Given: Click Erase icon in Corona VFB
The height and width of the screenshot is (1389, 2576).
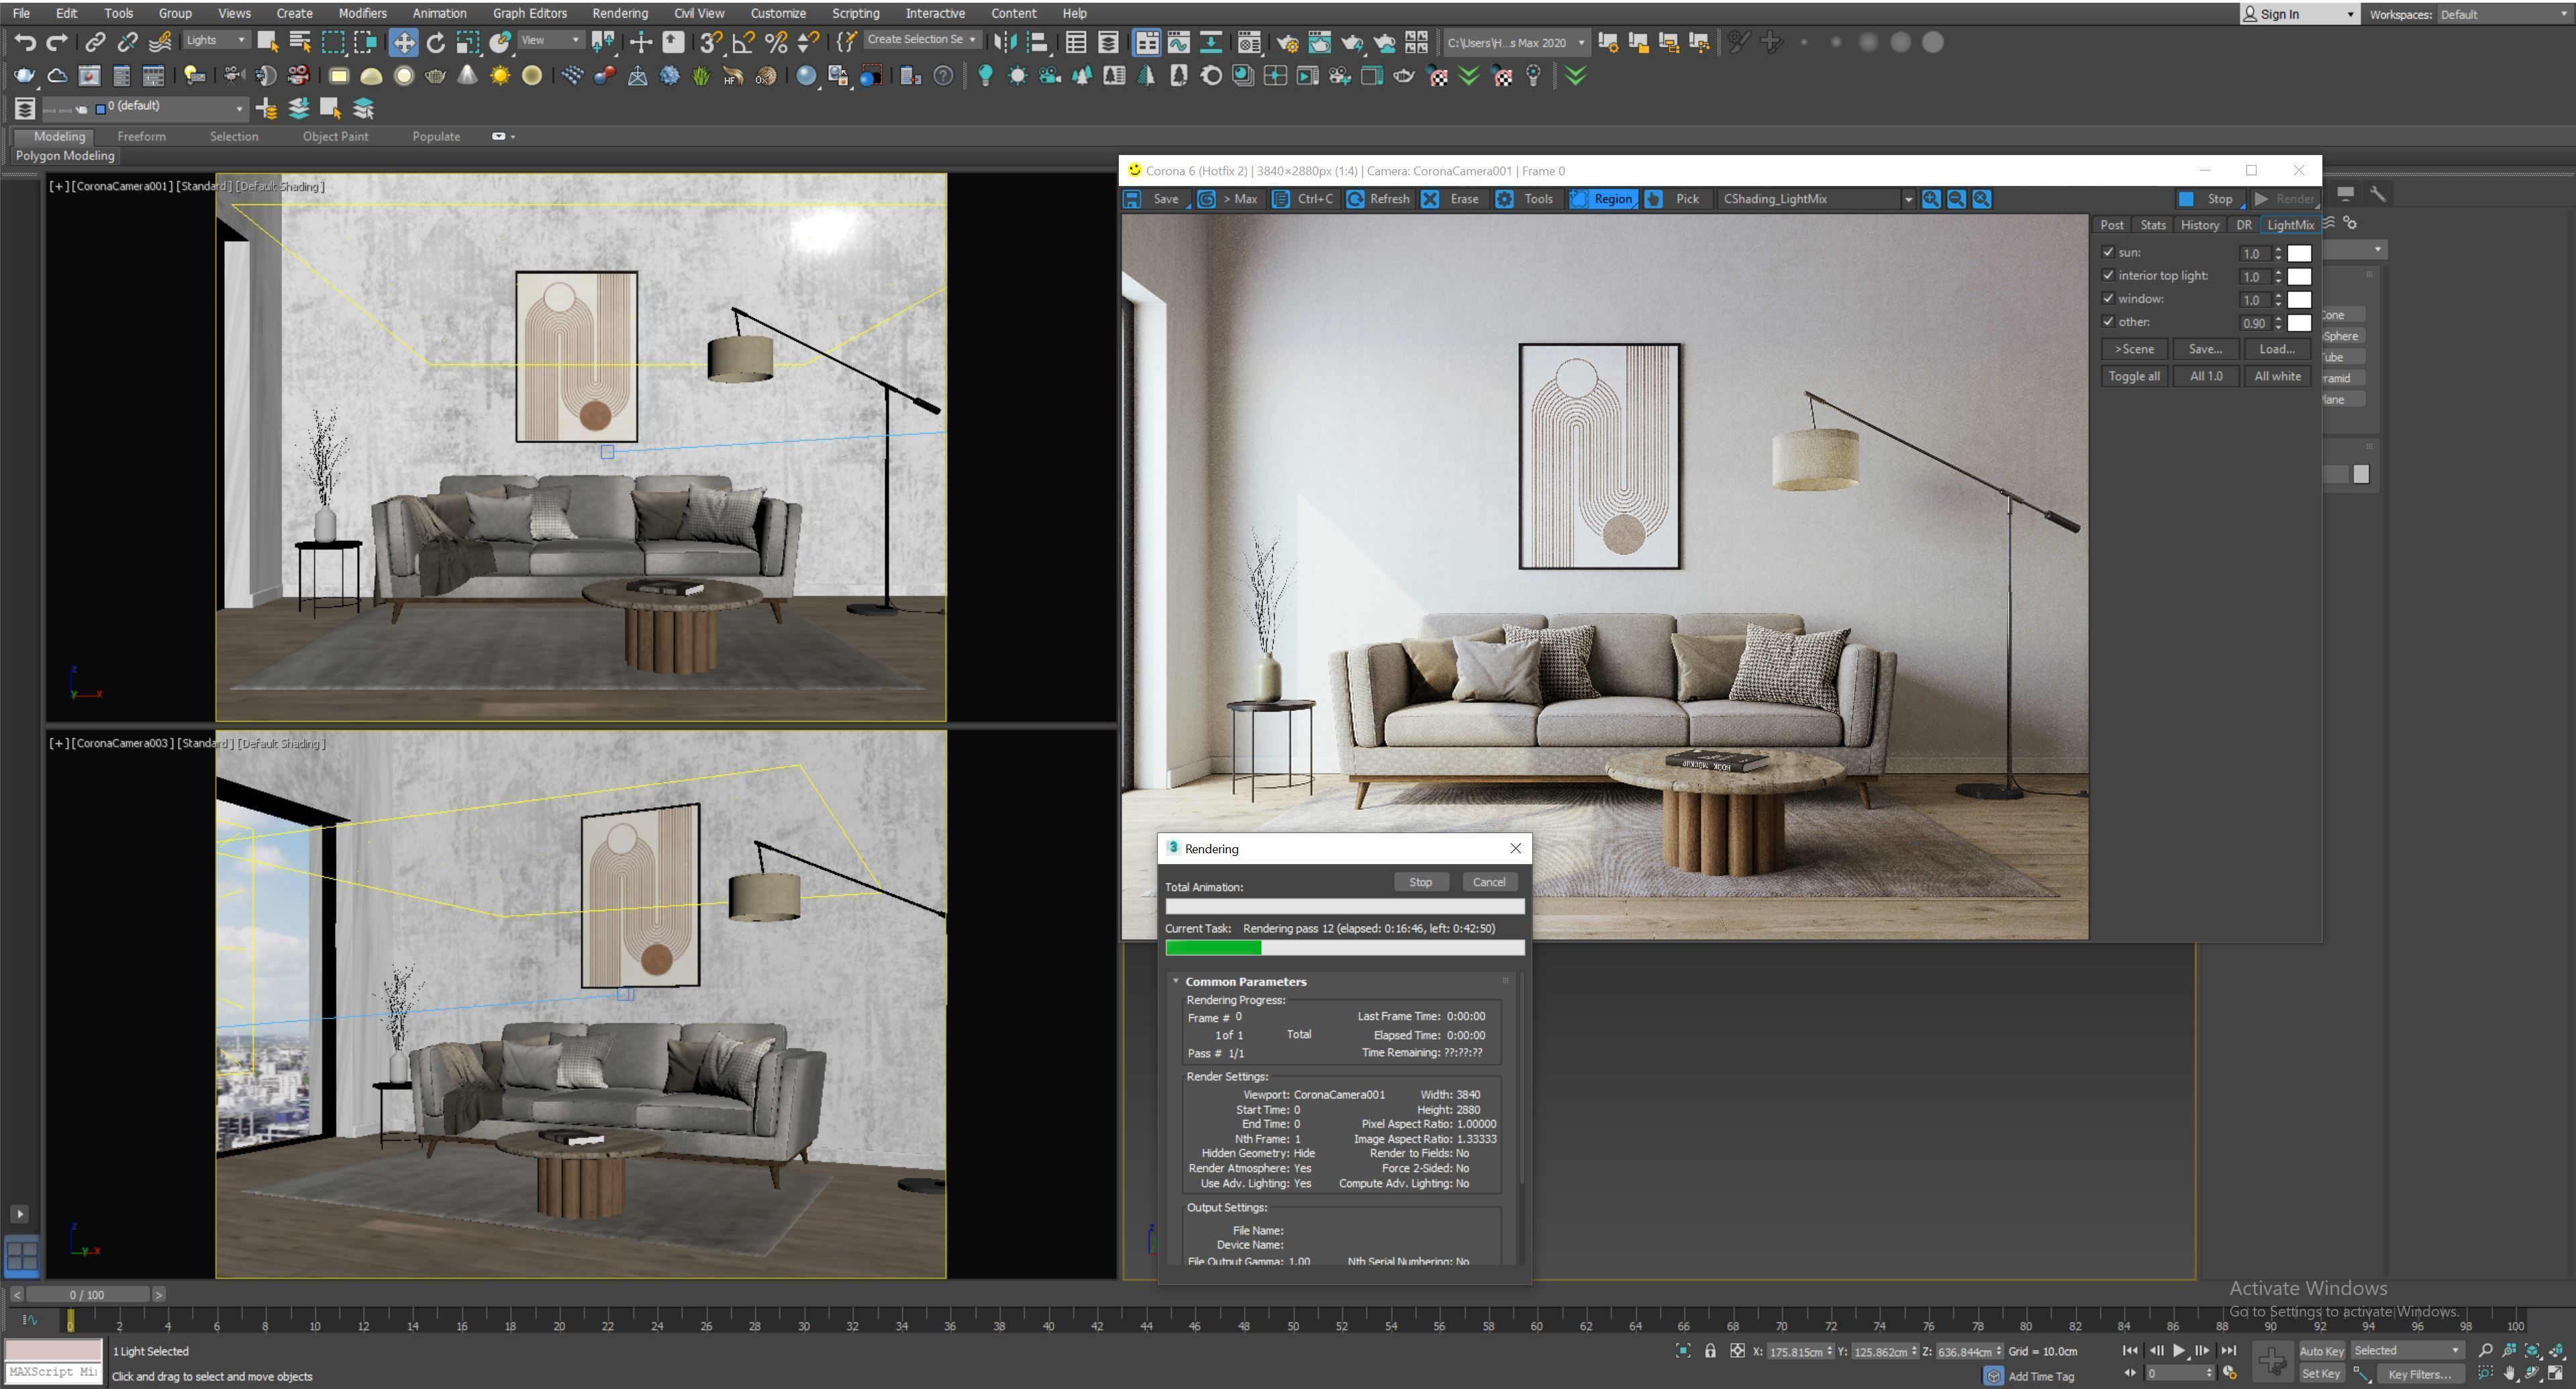Looking at the screenshot, I should tap(1430, 199).
